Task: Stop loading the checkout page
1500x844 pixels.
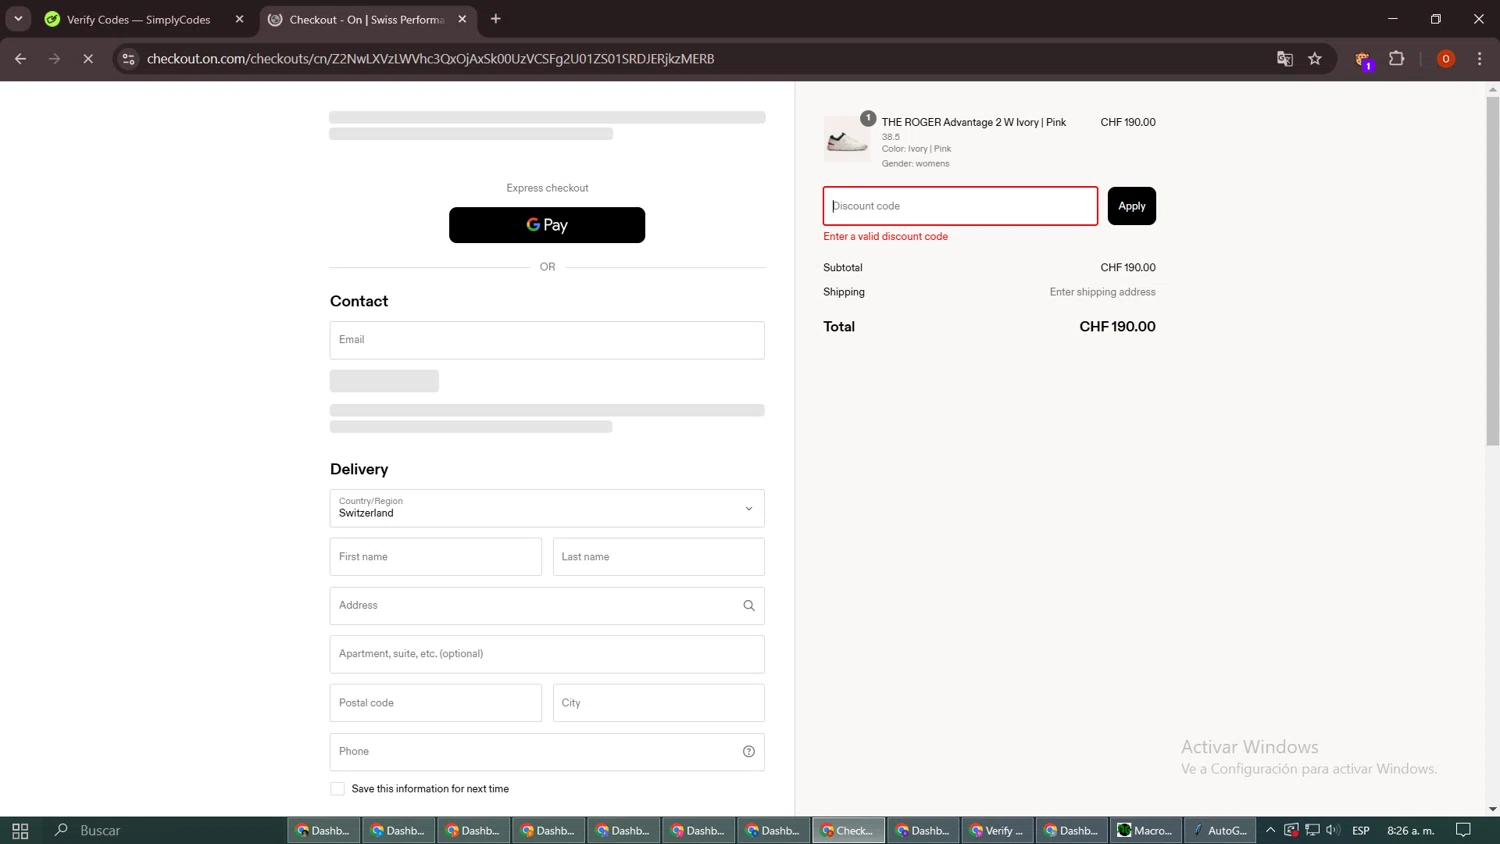Action: click(x=88, y=59)
